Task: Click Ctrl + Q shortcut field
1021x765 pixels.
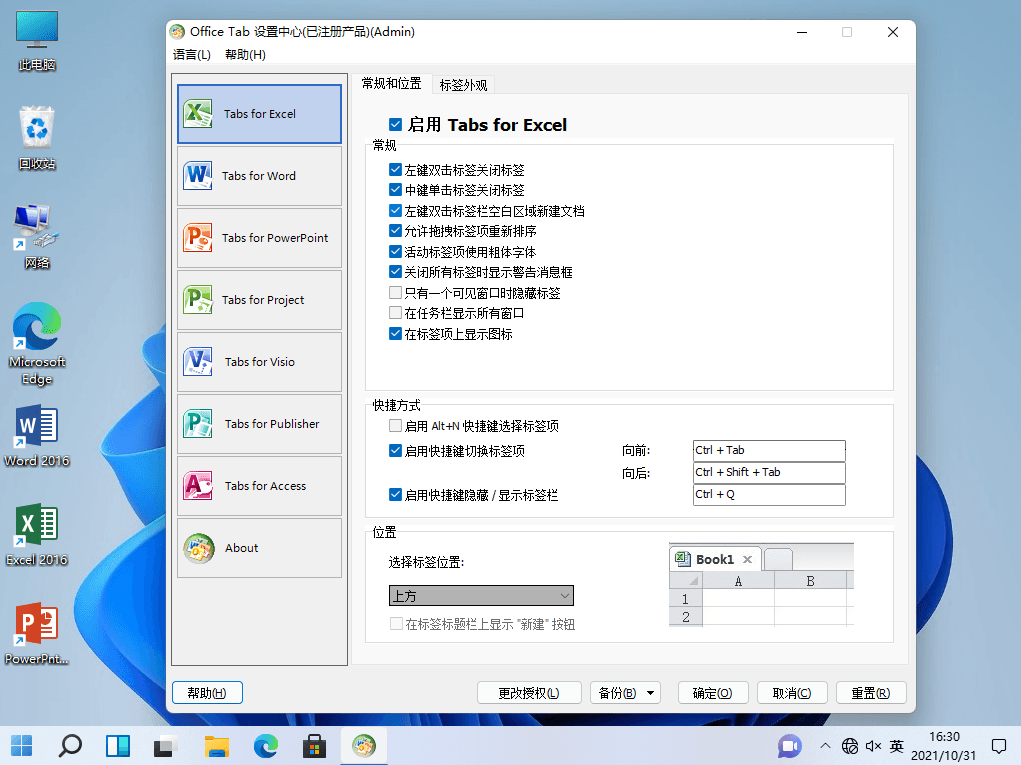Action: 769,495
